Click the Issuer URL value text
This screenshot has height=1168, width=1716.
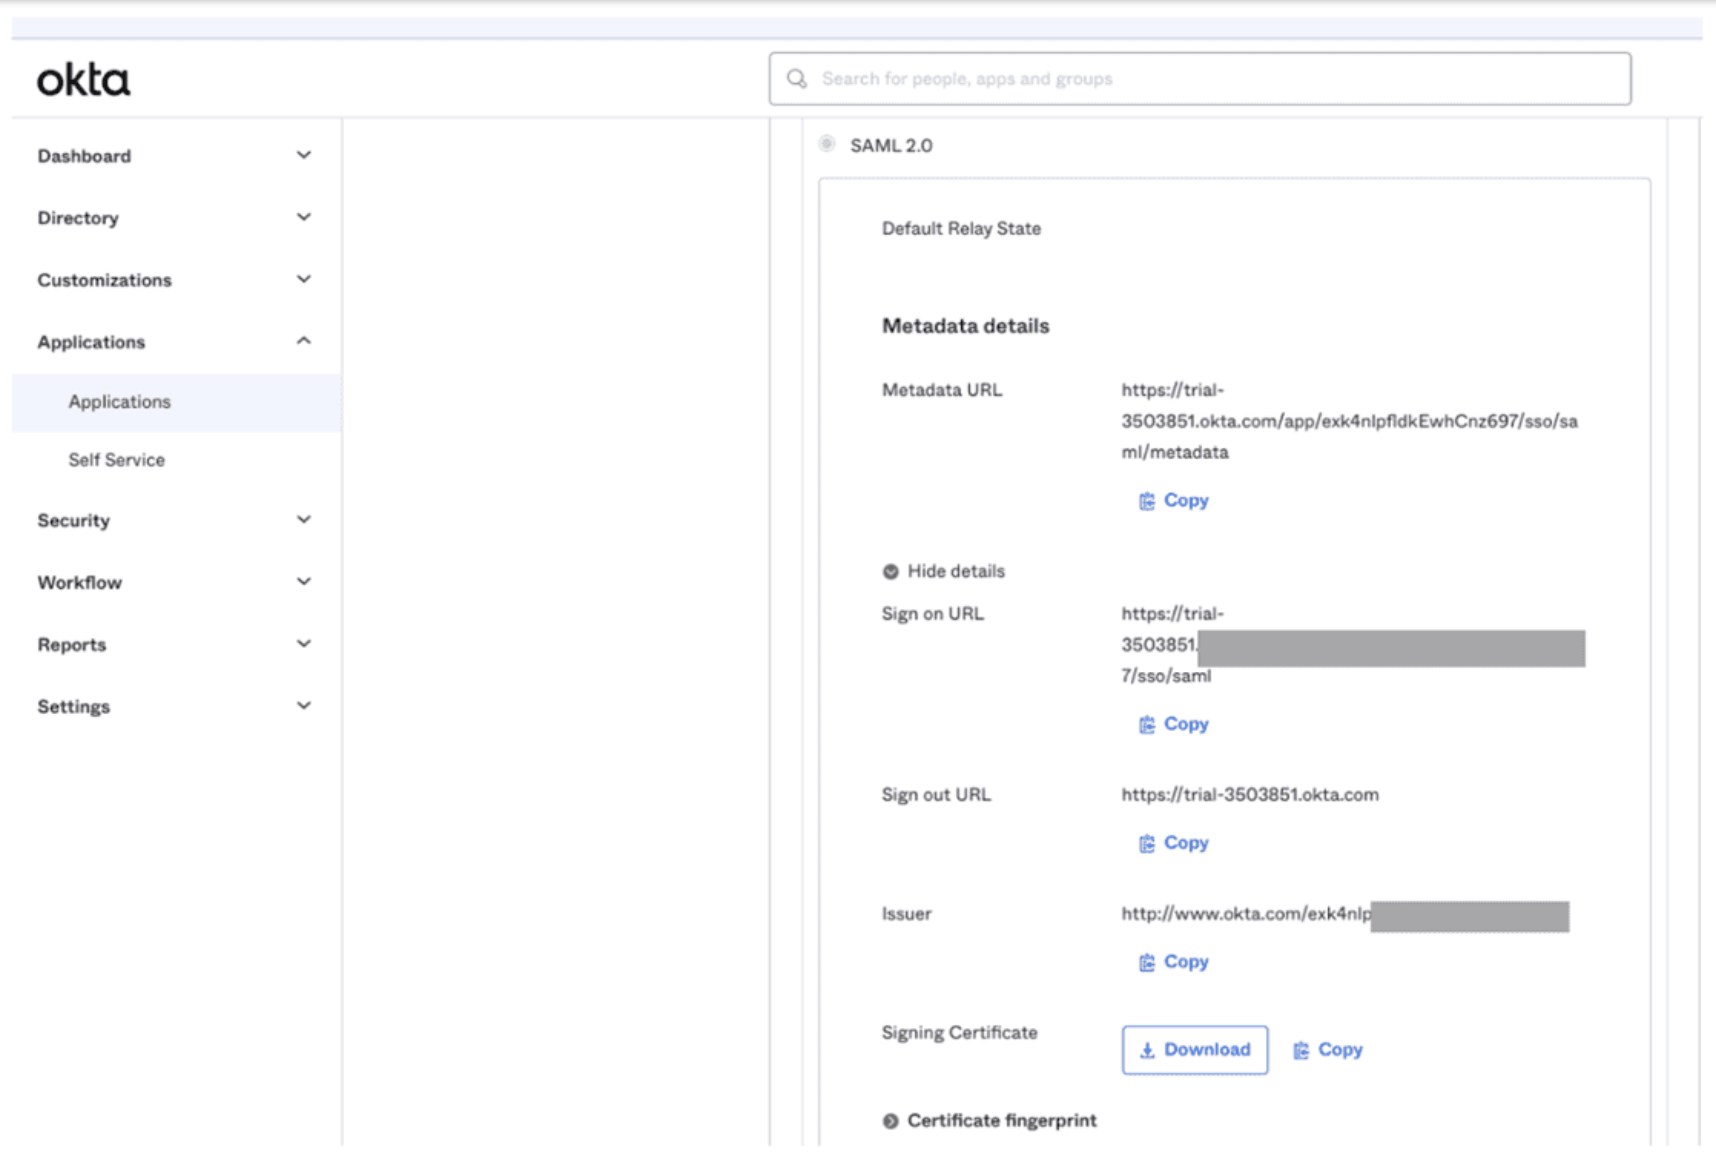1246,914
